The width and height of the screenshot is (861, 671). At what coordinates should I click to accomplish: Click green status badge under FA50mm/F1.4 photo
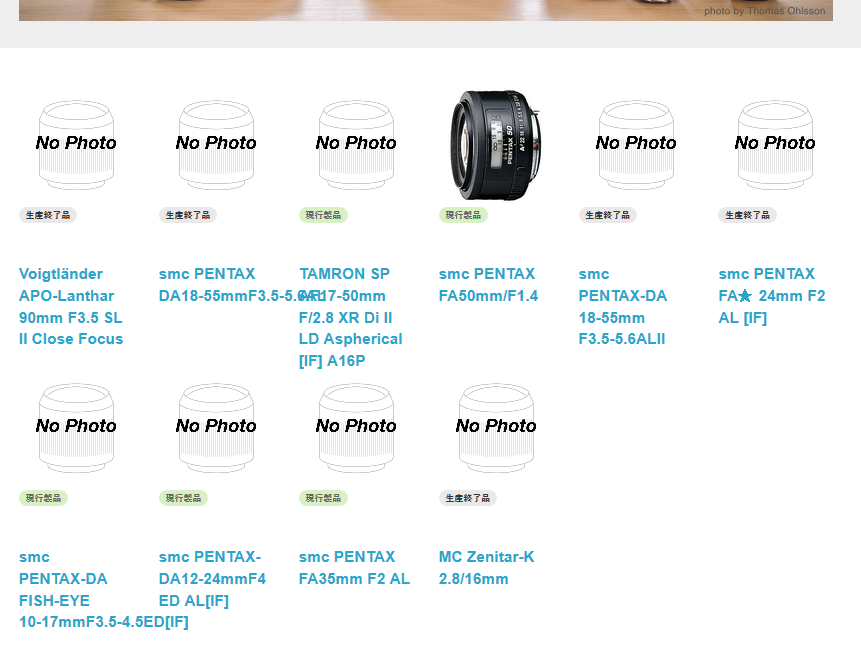pos(463,215)
